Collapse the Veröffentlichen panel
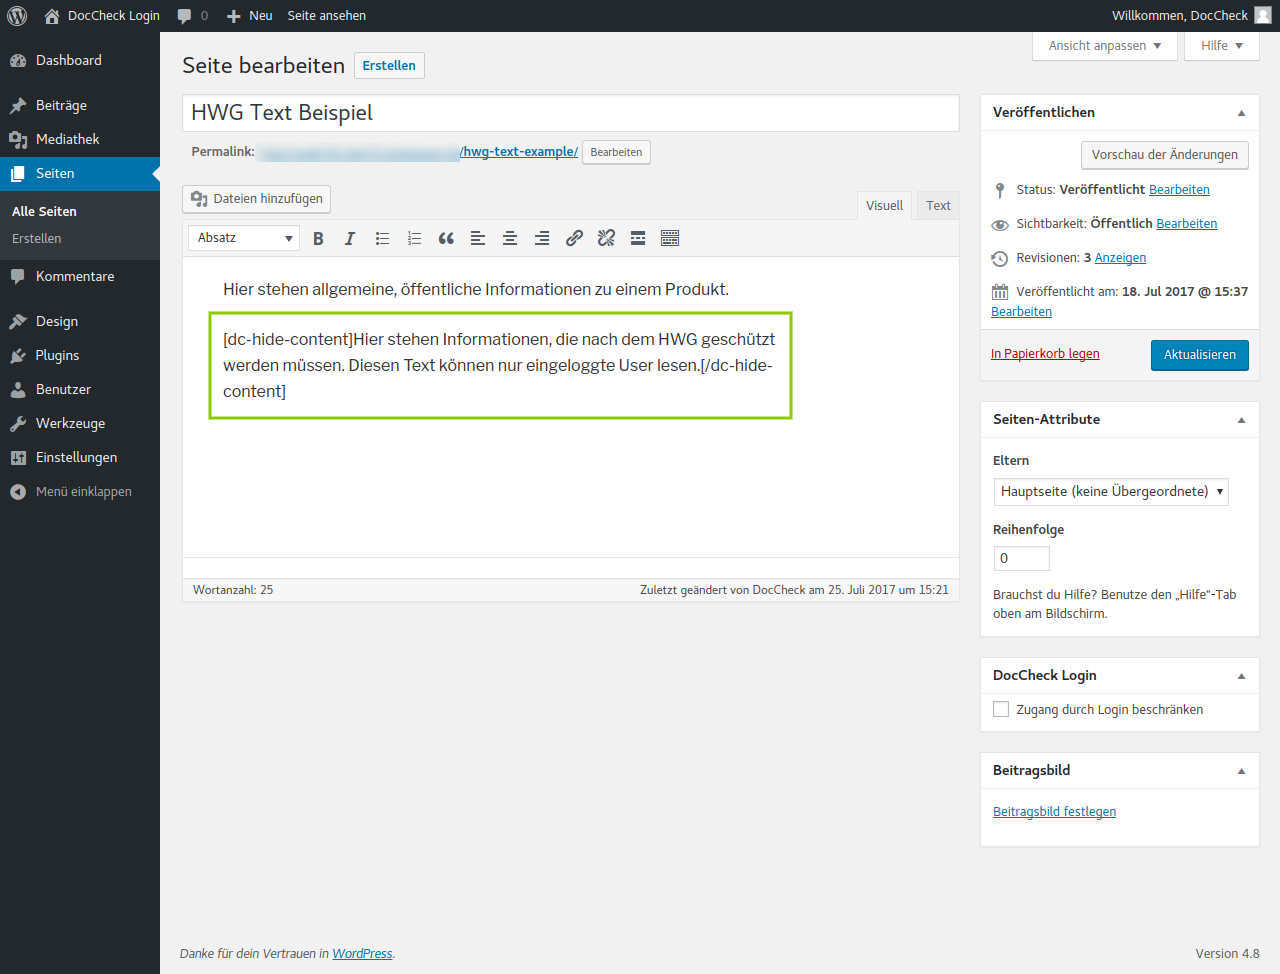The image size is (1280, 974). pyautogui.click(x=1241, y=113)
